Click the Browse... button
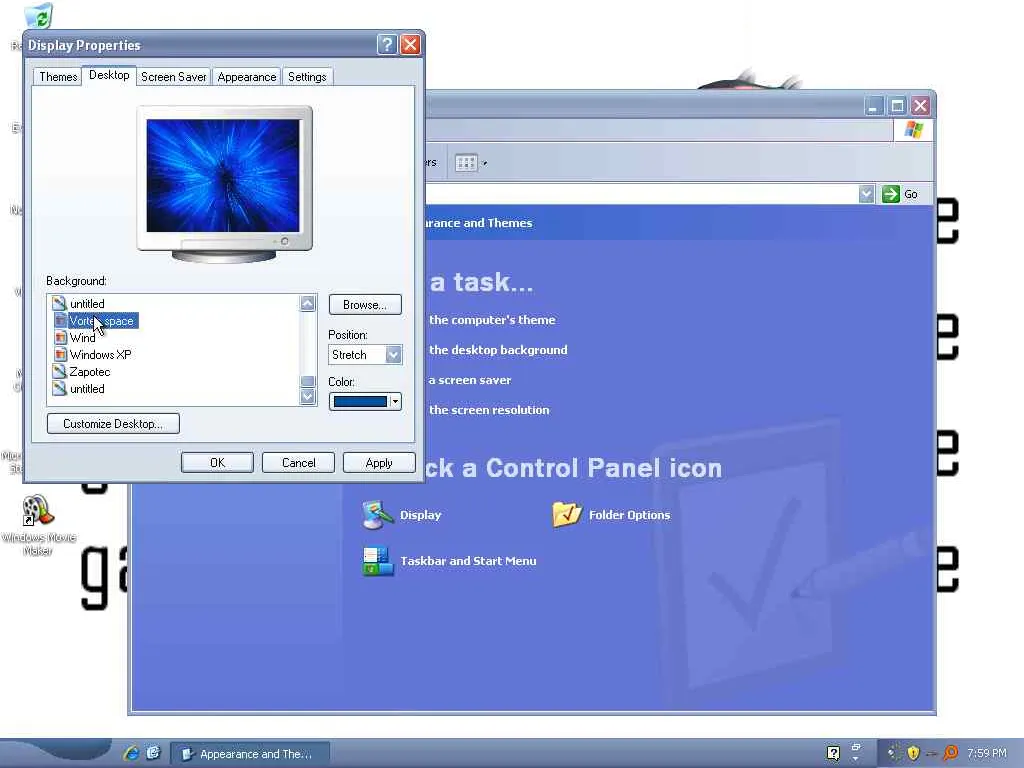Viewport: 1024px width, 768px height. tap(364, 305)
